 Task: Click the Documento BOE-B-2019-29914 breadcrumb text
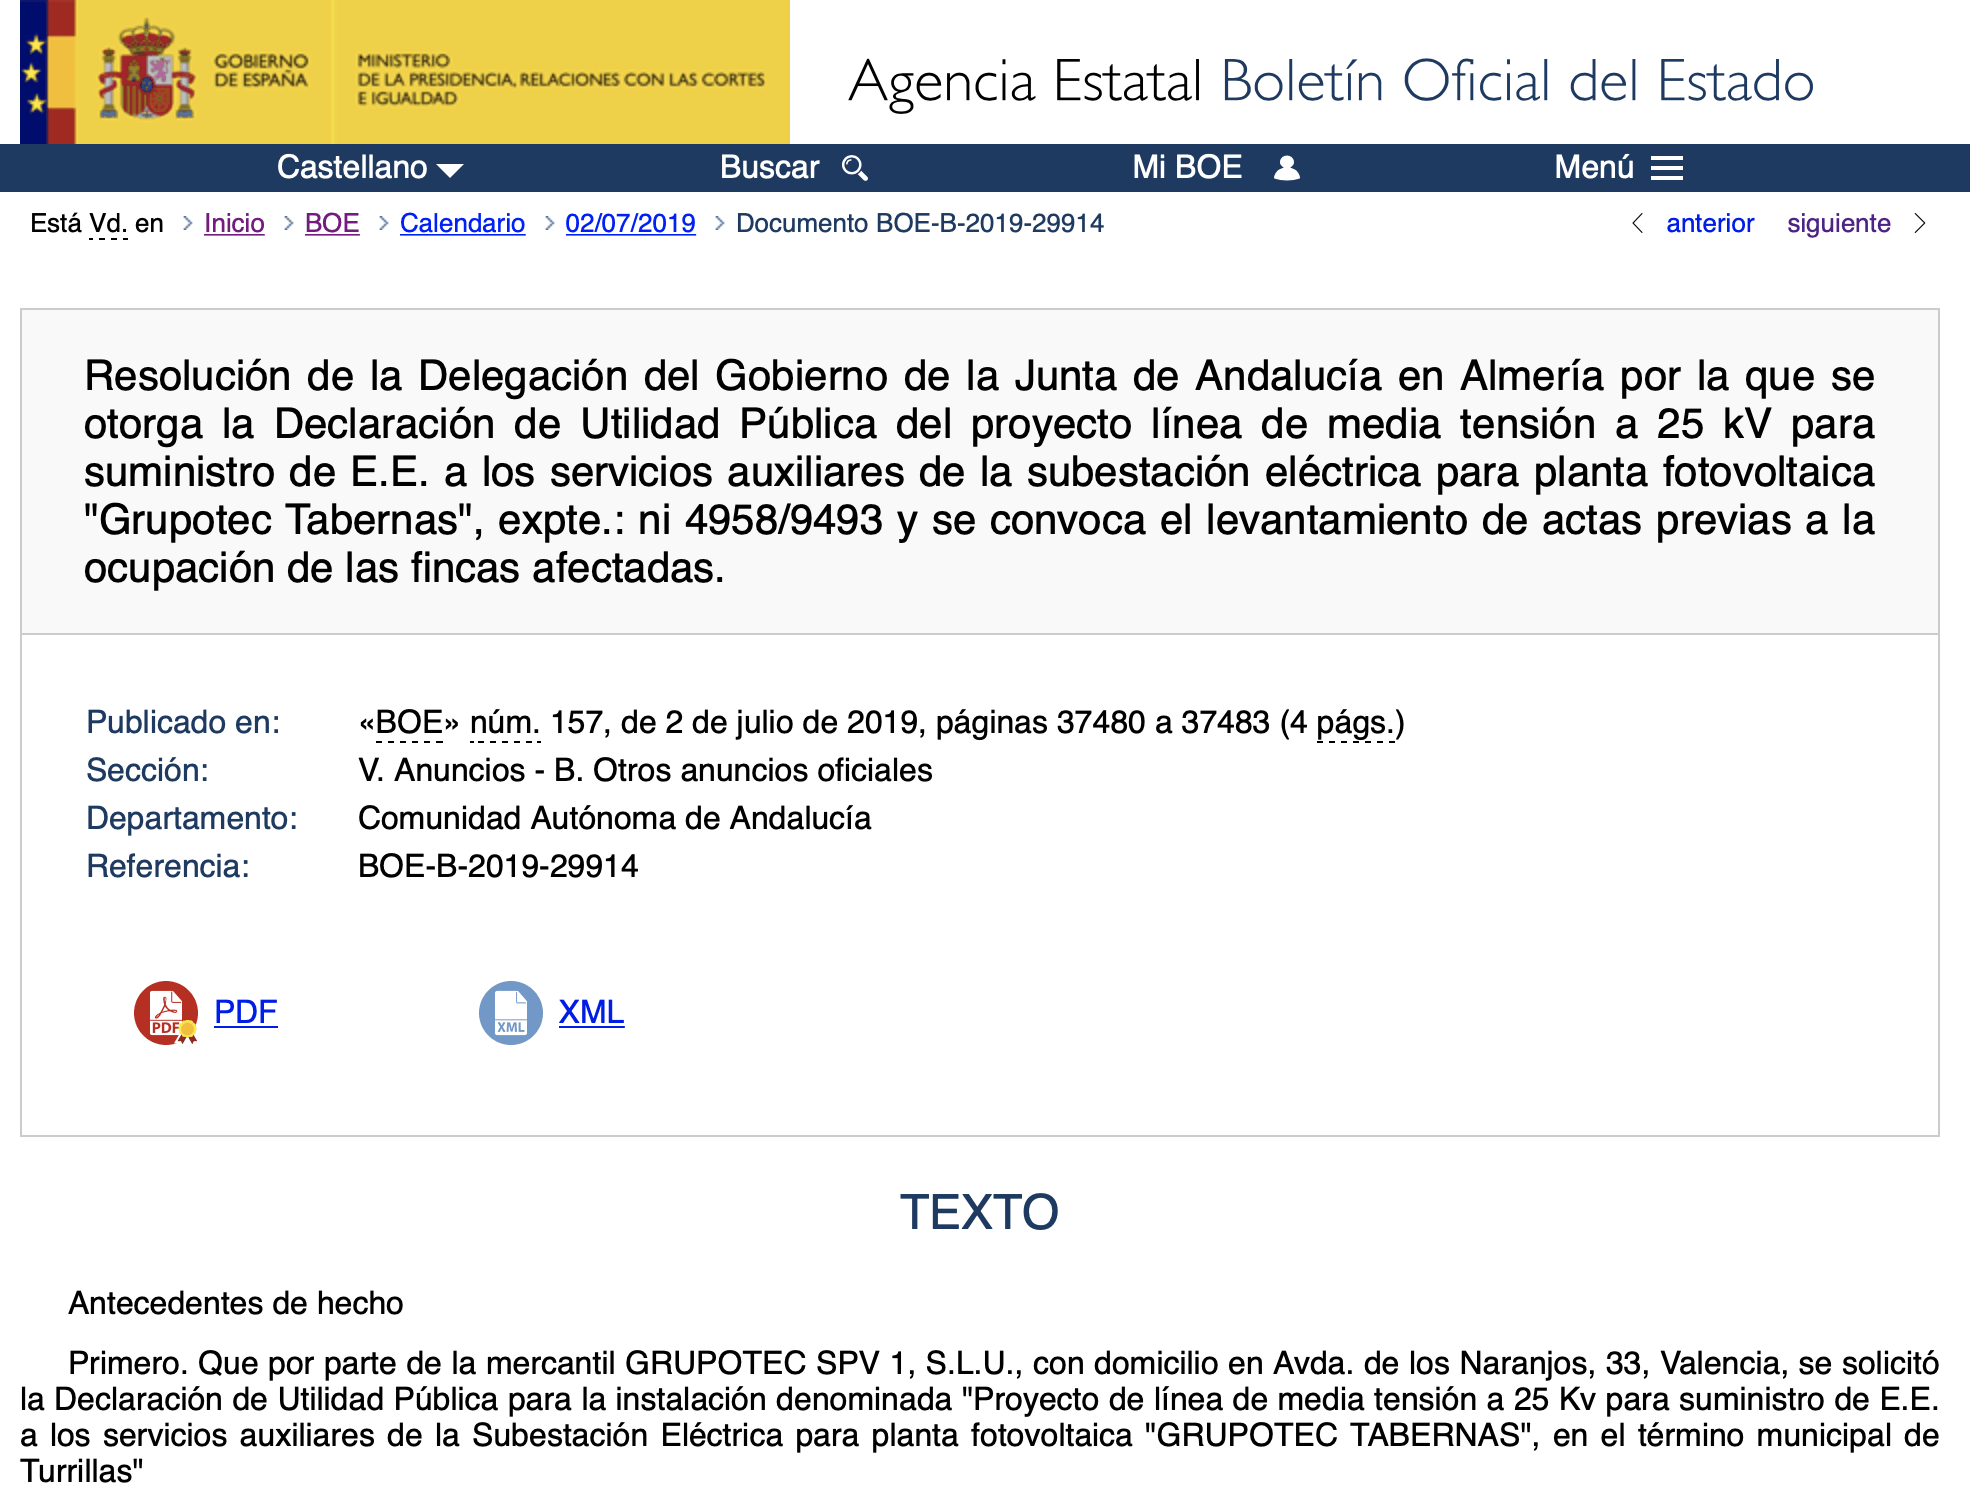920,223
